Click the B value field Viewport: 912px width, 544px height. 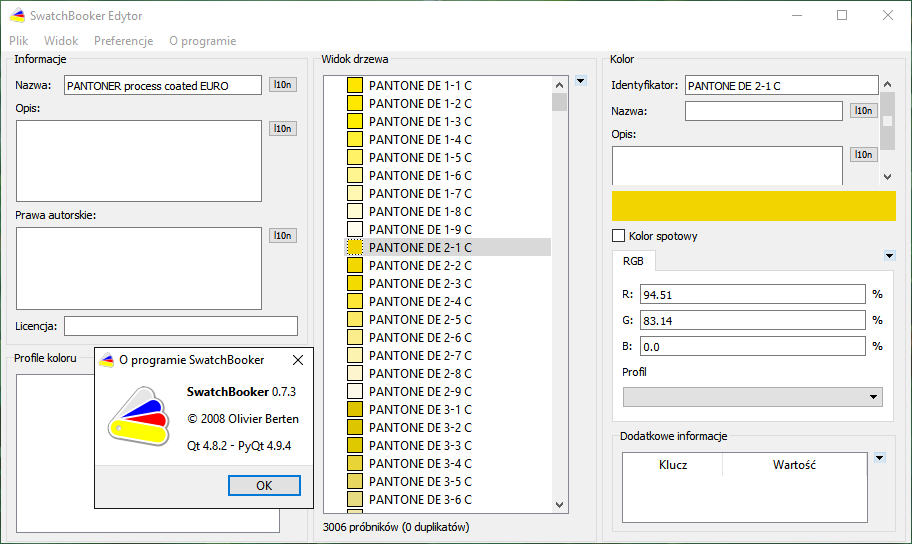pyautogui.click(x=753, y=346)
